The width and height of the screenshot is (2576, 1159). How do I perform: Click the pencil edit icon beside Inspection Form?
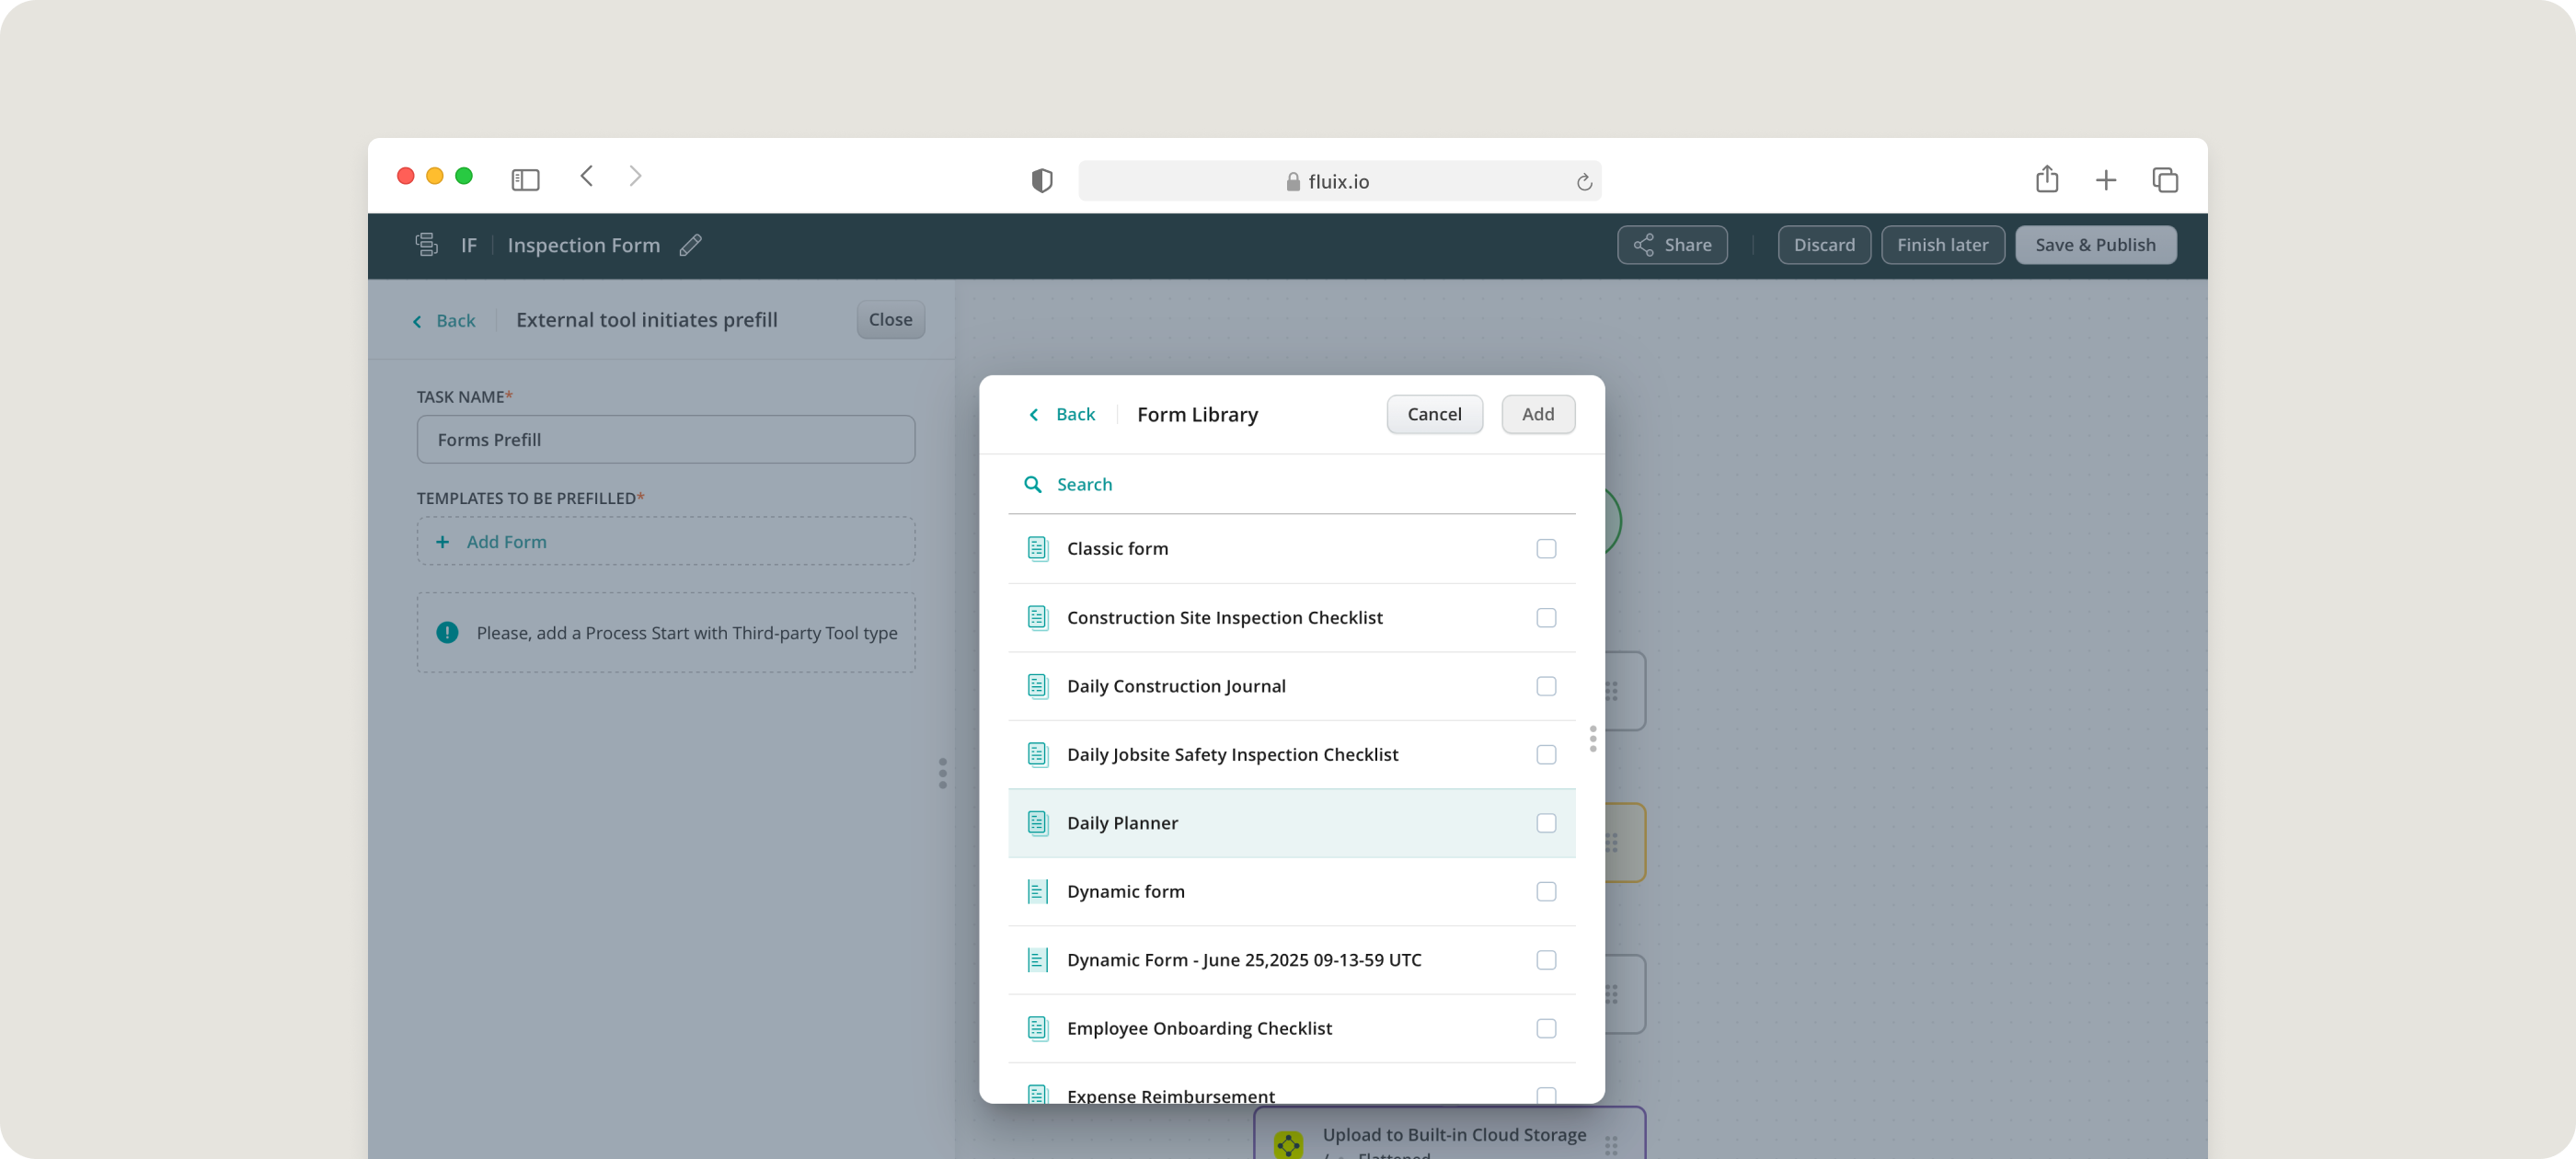coord(690,245)
